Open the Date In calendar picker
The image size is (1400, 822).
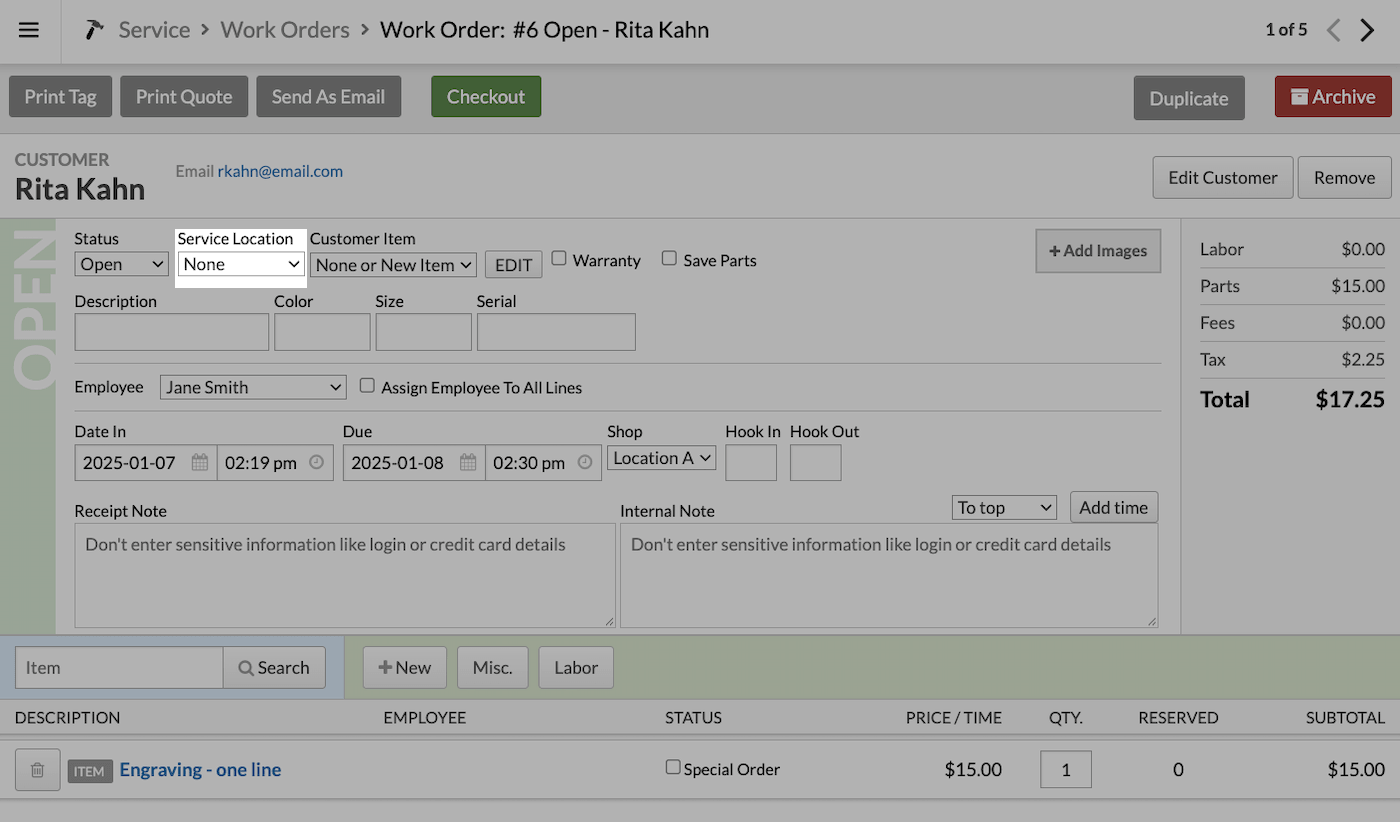tap(200, 463)
